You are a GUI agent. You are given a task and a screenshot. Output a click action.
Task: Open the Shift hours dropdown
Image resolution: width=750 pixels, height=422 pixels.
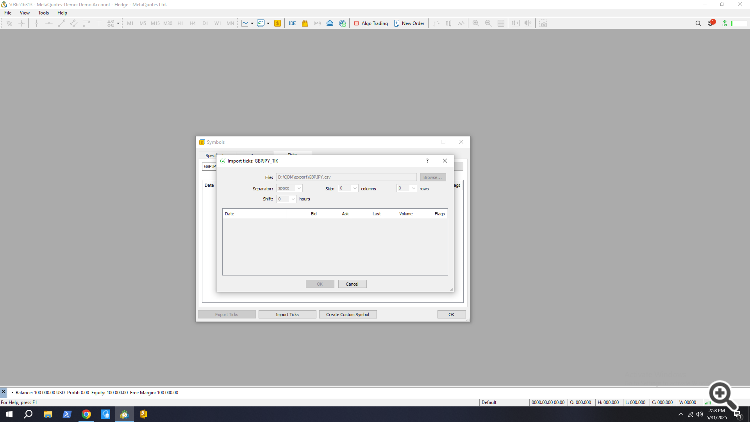286,199
